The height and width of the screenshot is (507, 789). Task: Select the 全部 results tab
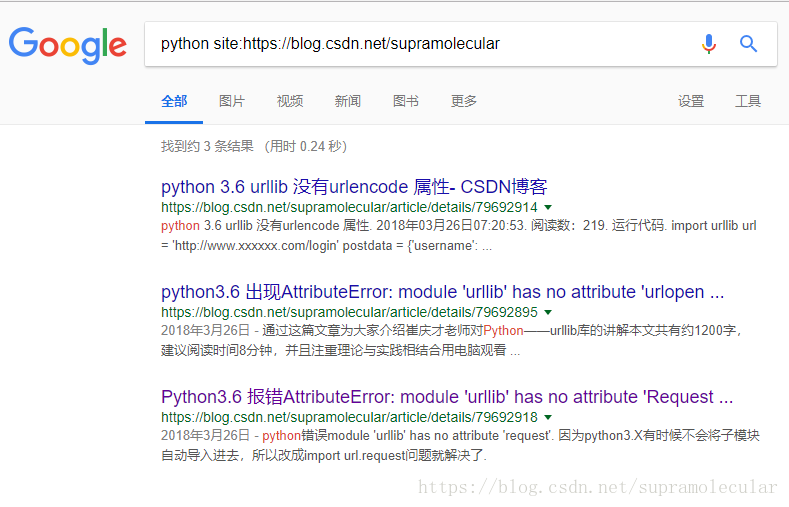coord(174,101)
